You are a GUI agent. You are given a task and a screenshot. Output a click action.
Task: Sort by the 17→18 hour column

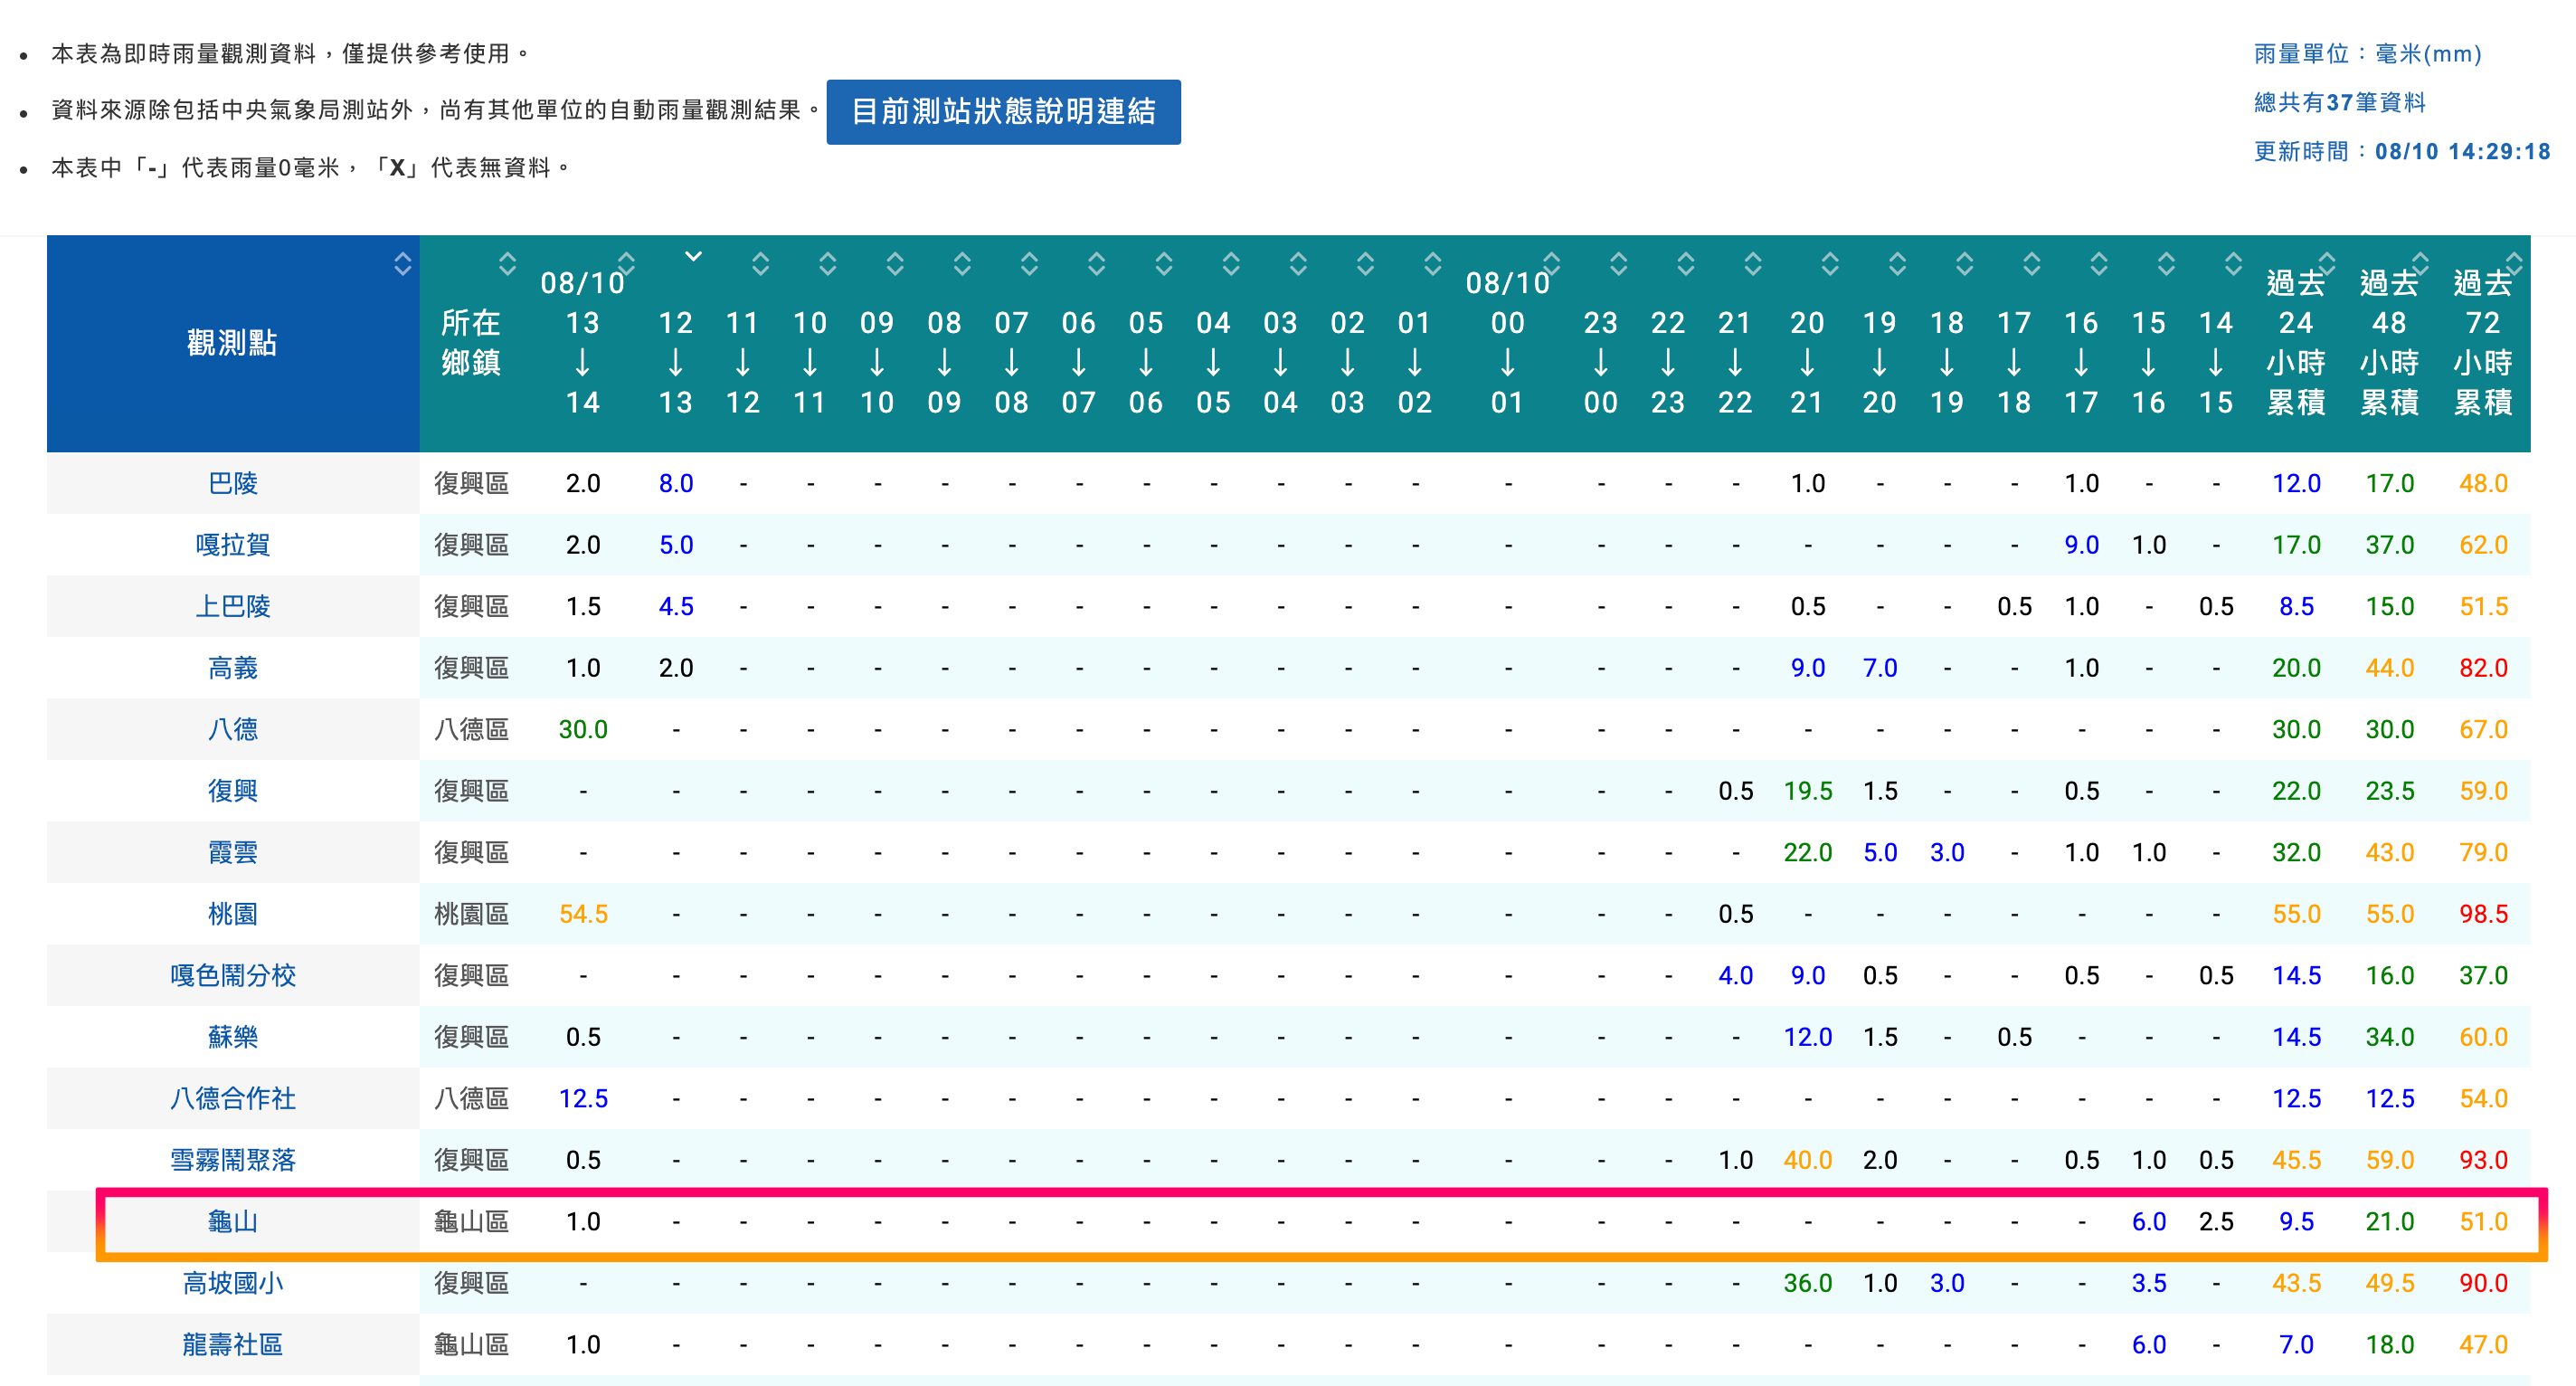(2031, 264)
